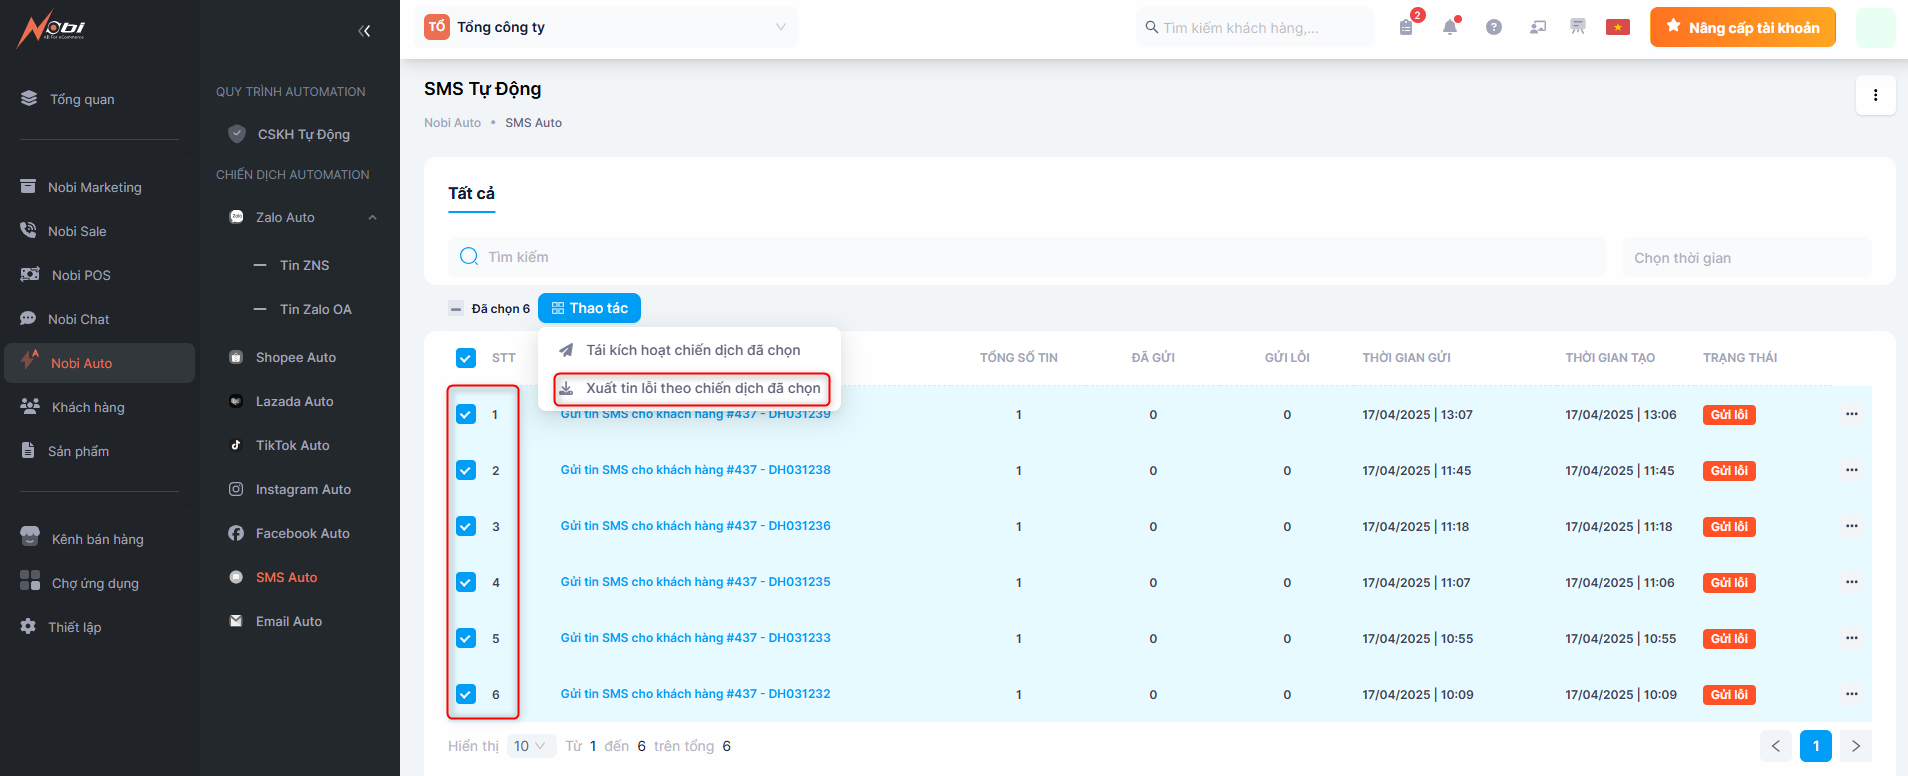Click the Tìm kiếm campaign search field
This screenshot has width=1908, height=776.
(1030, 257)
